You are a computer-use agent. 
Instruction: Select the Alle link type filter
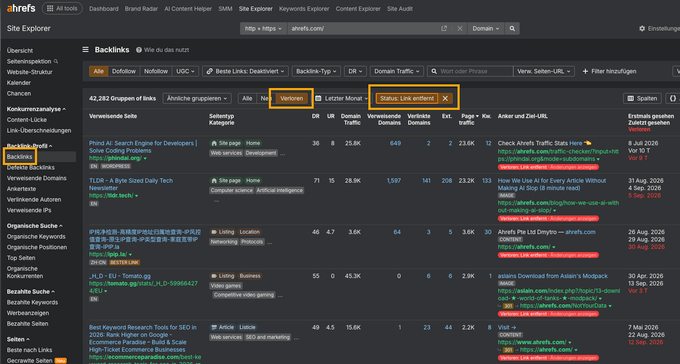[98, 71]
